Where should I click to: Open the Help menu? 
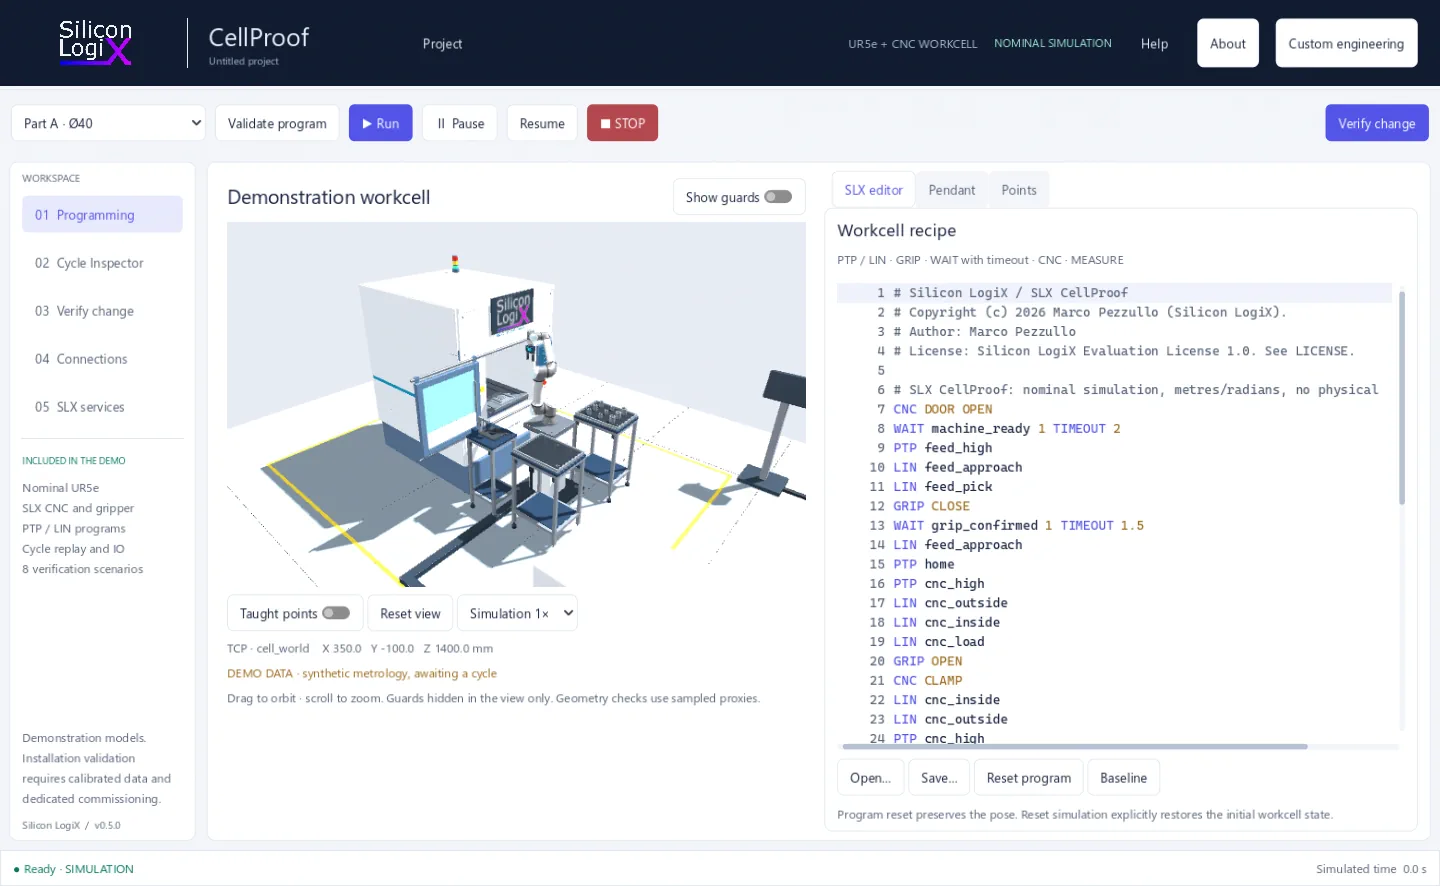pos(1154,44)
